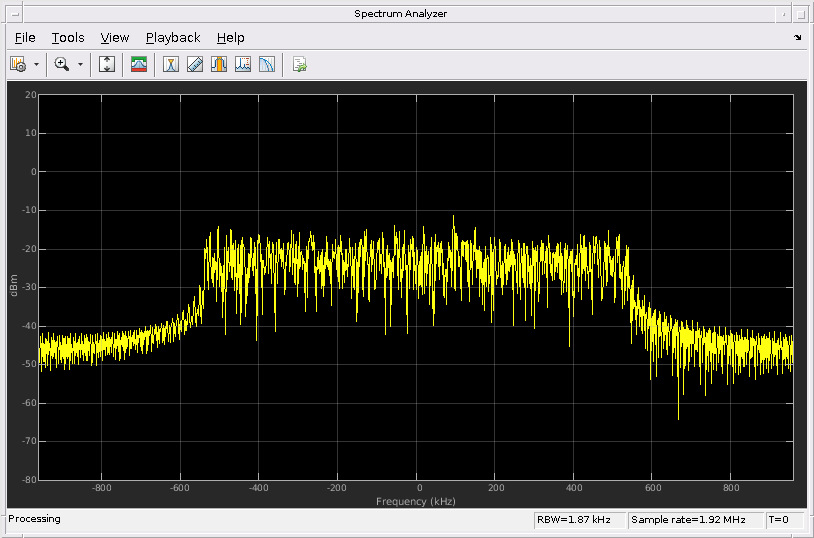
Task: Open the Playback menu
Action: [x=173, y=37]
